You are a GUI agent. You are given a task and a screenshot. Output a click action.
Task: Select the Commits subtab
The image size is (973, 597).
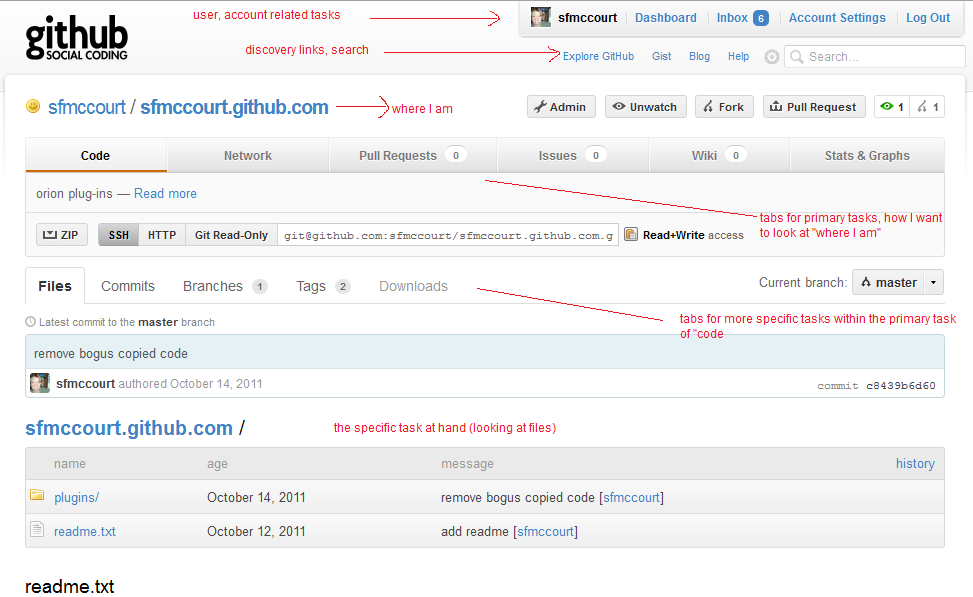click(128, 286)
